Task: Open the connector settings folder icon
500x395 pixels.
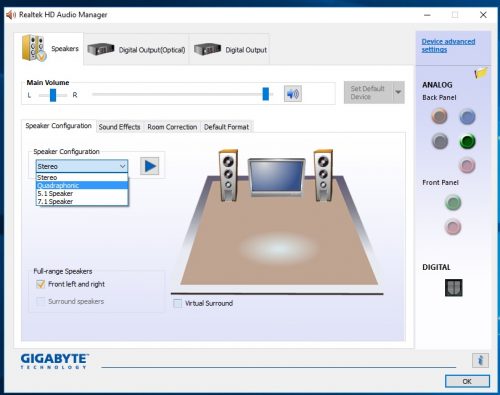Action: [x=481, y=72]
